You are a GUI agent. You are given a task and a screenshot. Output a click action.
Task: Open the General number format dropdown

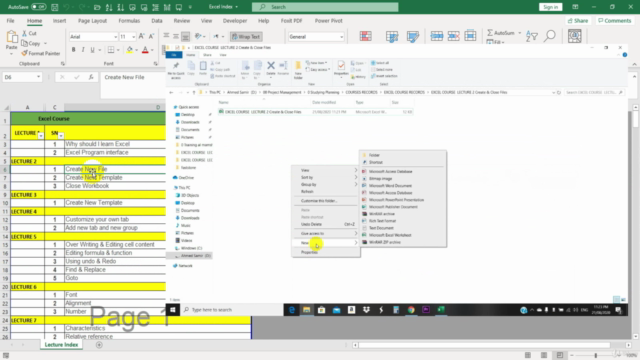click(341, 37)
